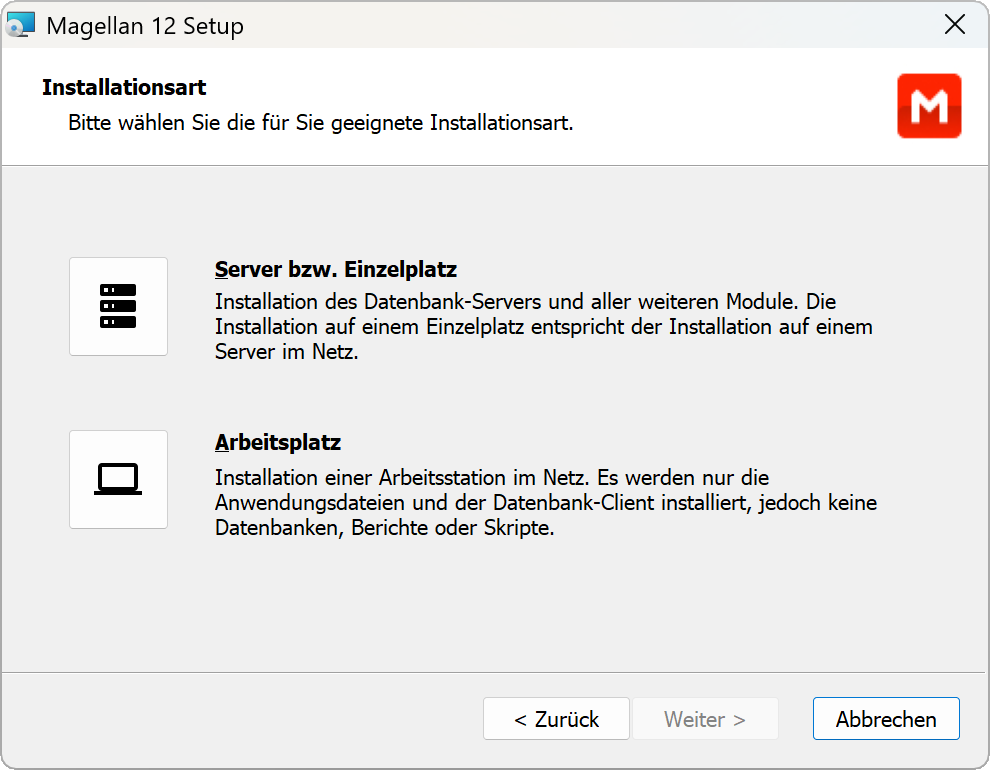Close the Magellan 12 Setup window
The width and height of the screenshot is (990, 770).
954,25
